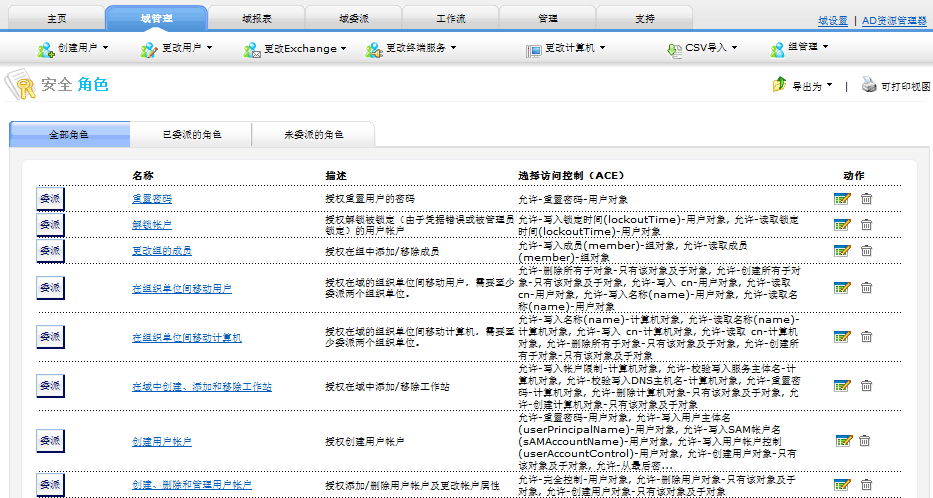Click the printer icon for 可打印视图
The height and width of the screenshot is (498, 933).
(x=869, y=86)
